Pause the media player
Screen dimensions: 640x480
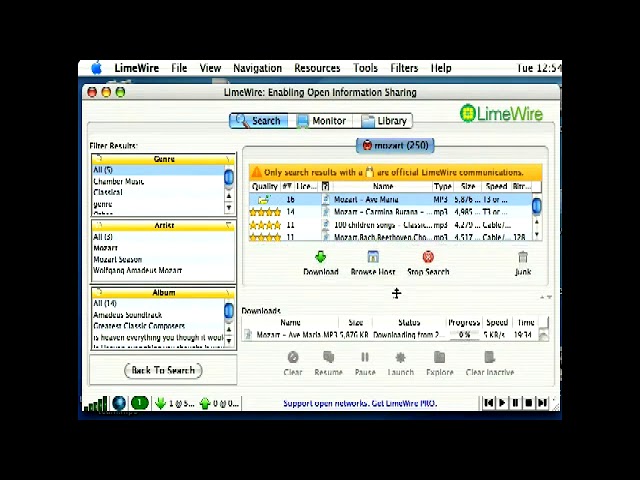click(516, 403)
